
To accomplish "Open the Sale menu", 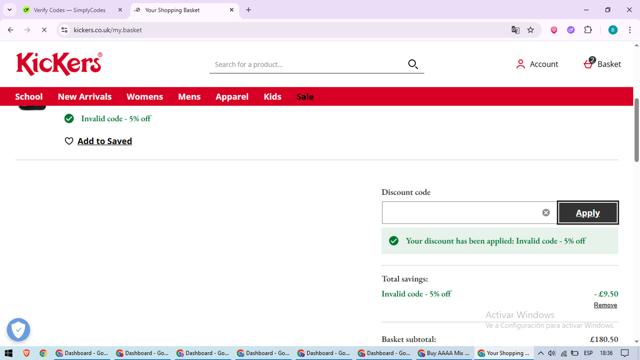I will coord(305,97).
